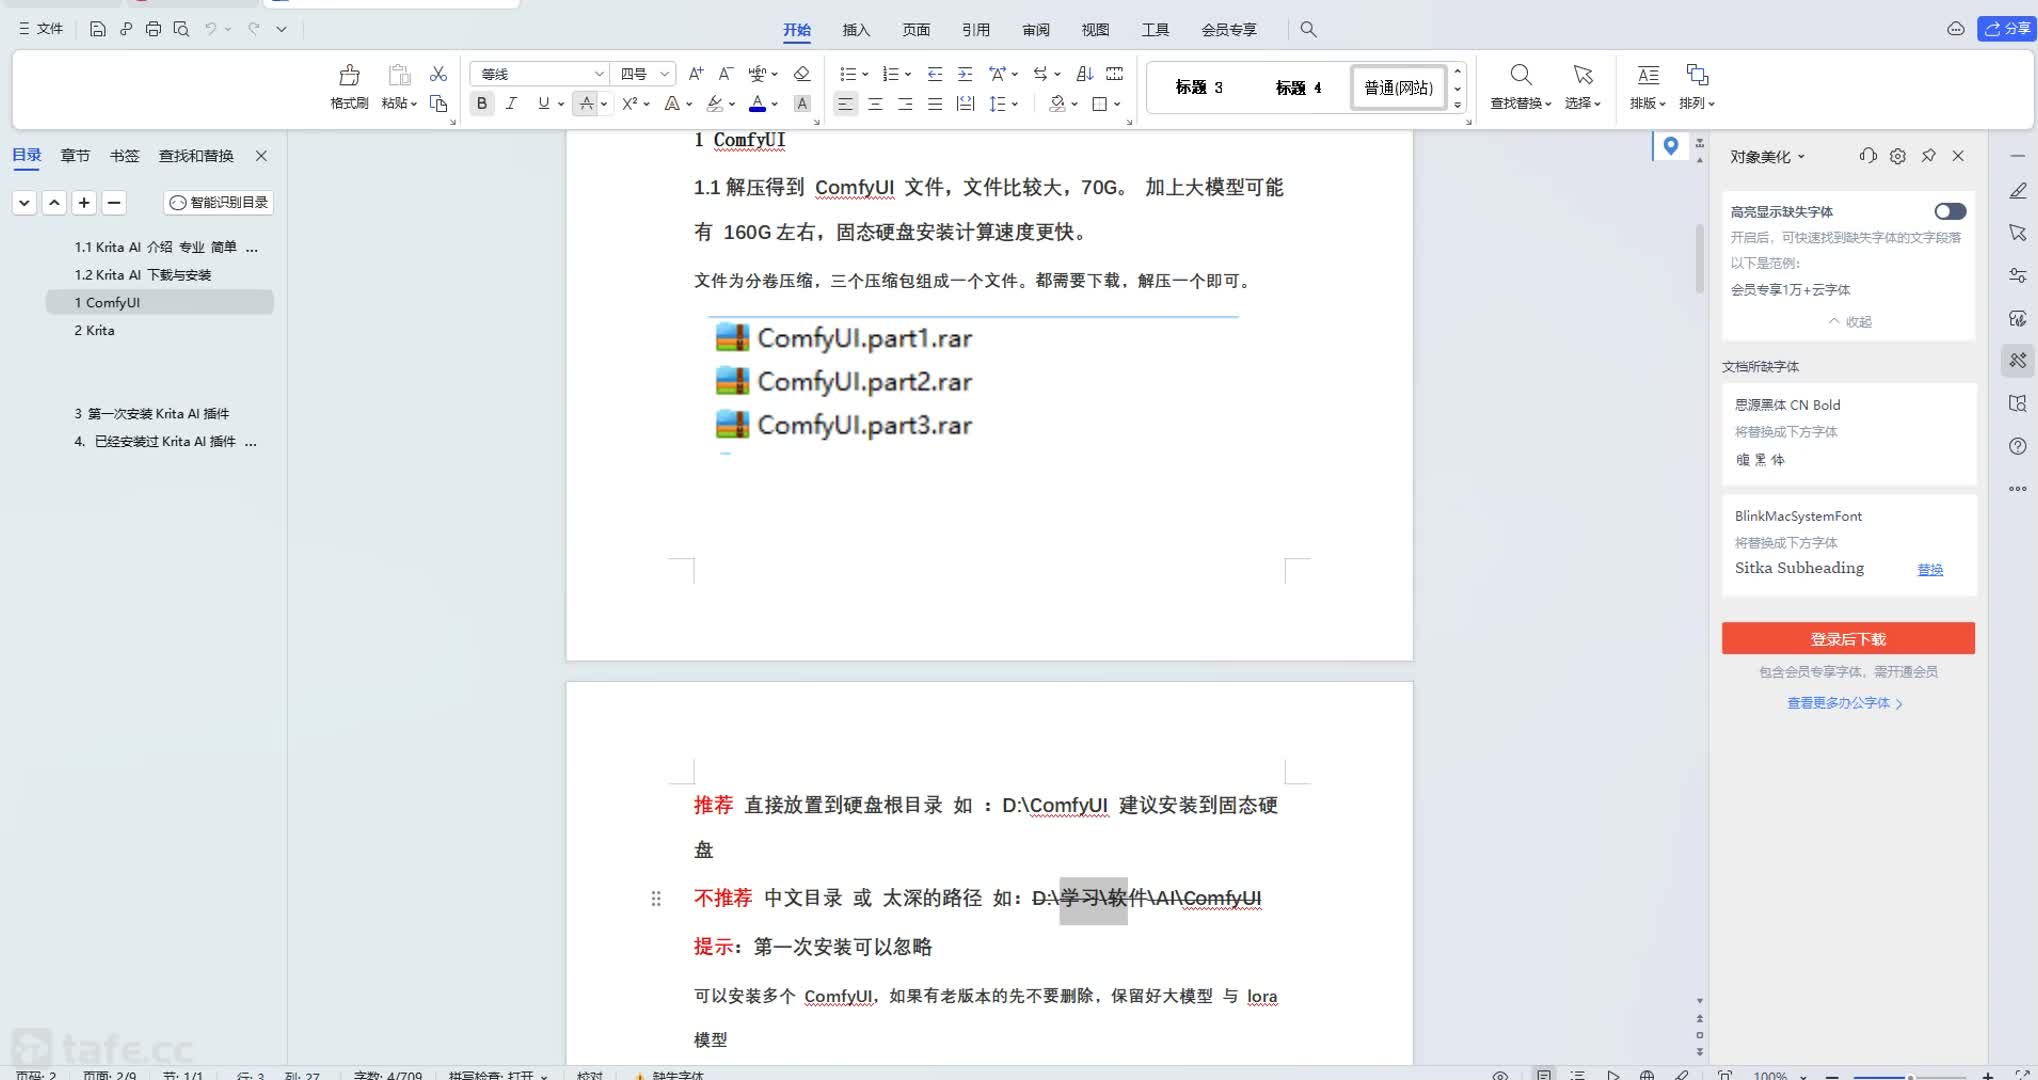Click the numbered list icon
Image resolution: width=2038 pixels, height=1080 pixels.
pos(890,74)
